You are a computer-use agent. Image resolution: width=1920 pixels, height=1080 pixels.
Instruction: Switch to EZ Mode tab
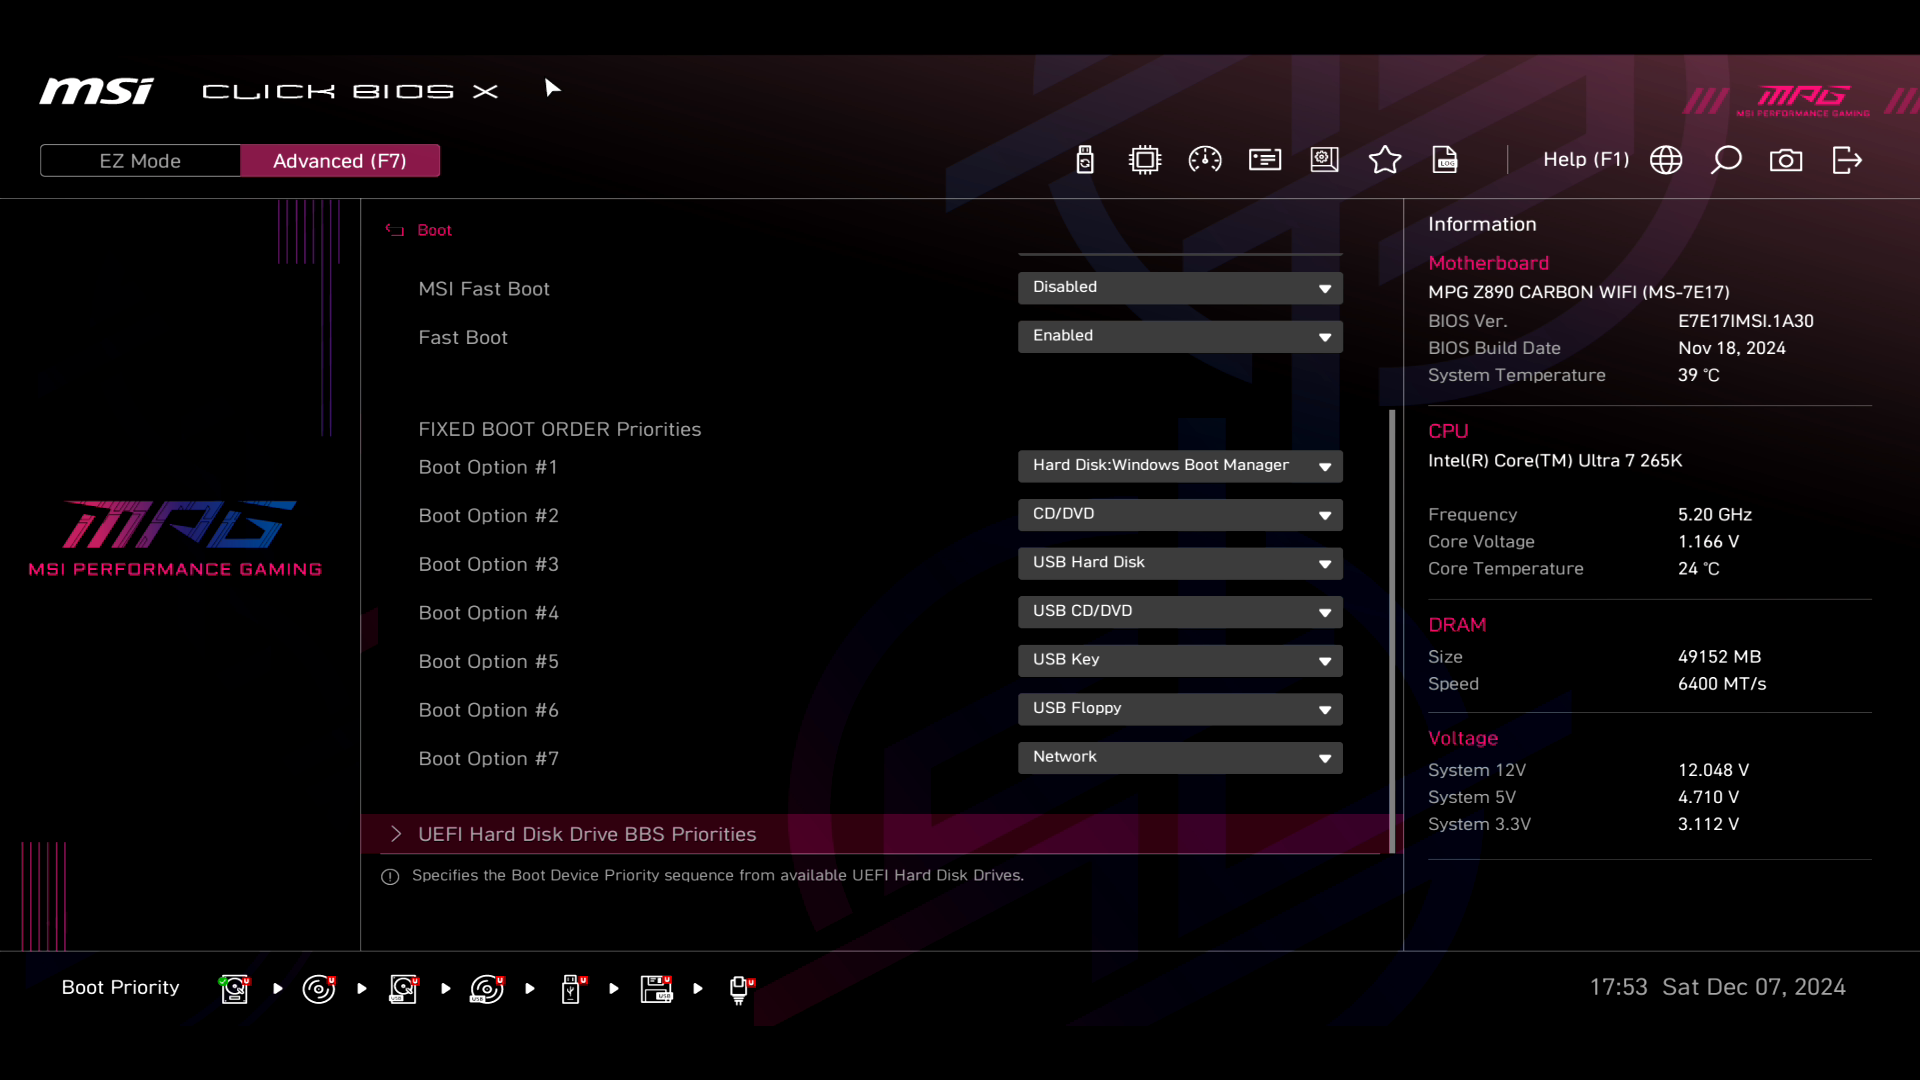click(x=140, y=161)
